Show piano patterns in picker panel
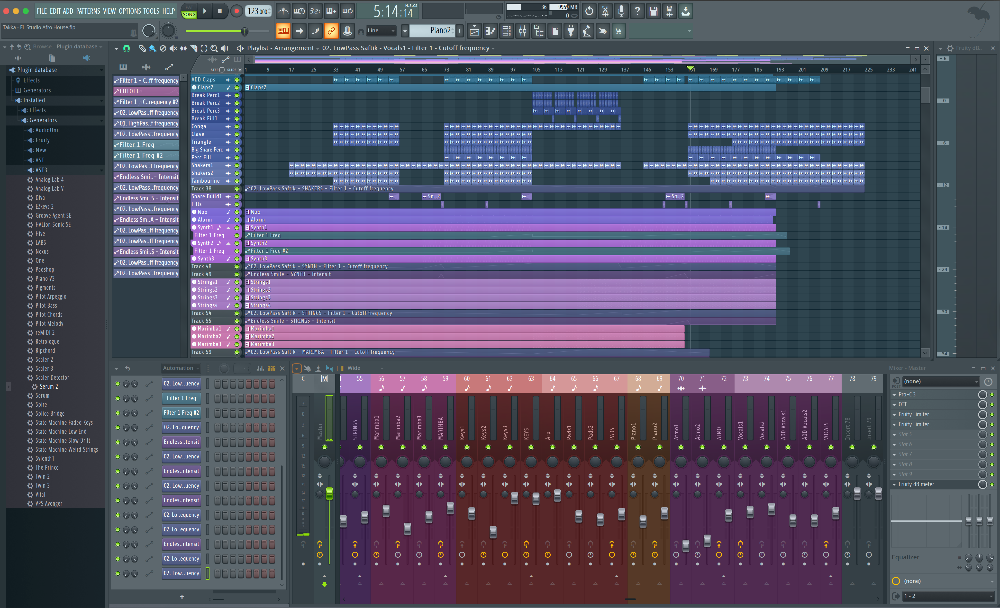 [123, 67]
